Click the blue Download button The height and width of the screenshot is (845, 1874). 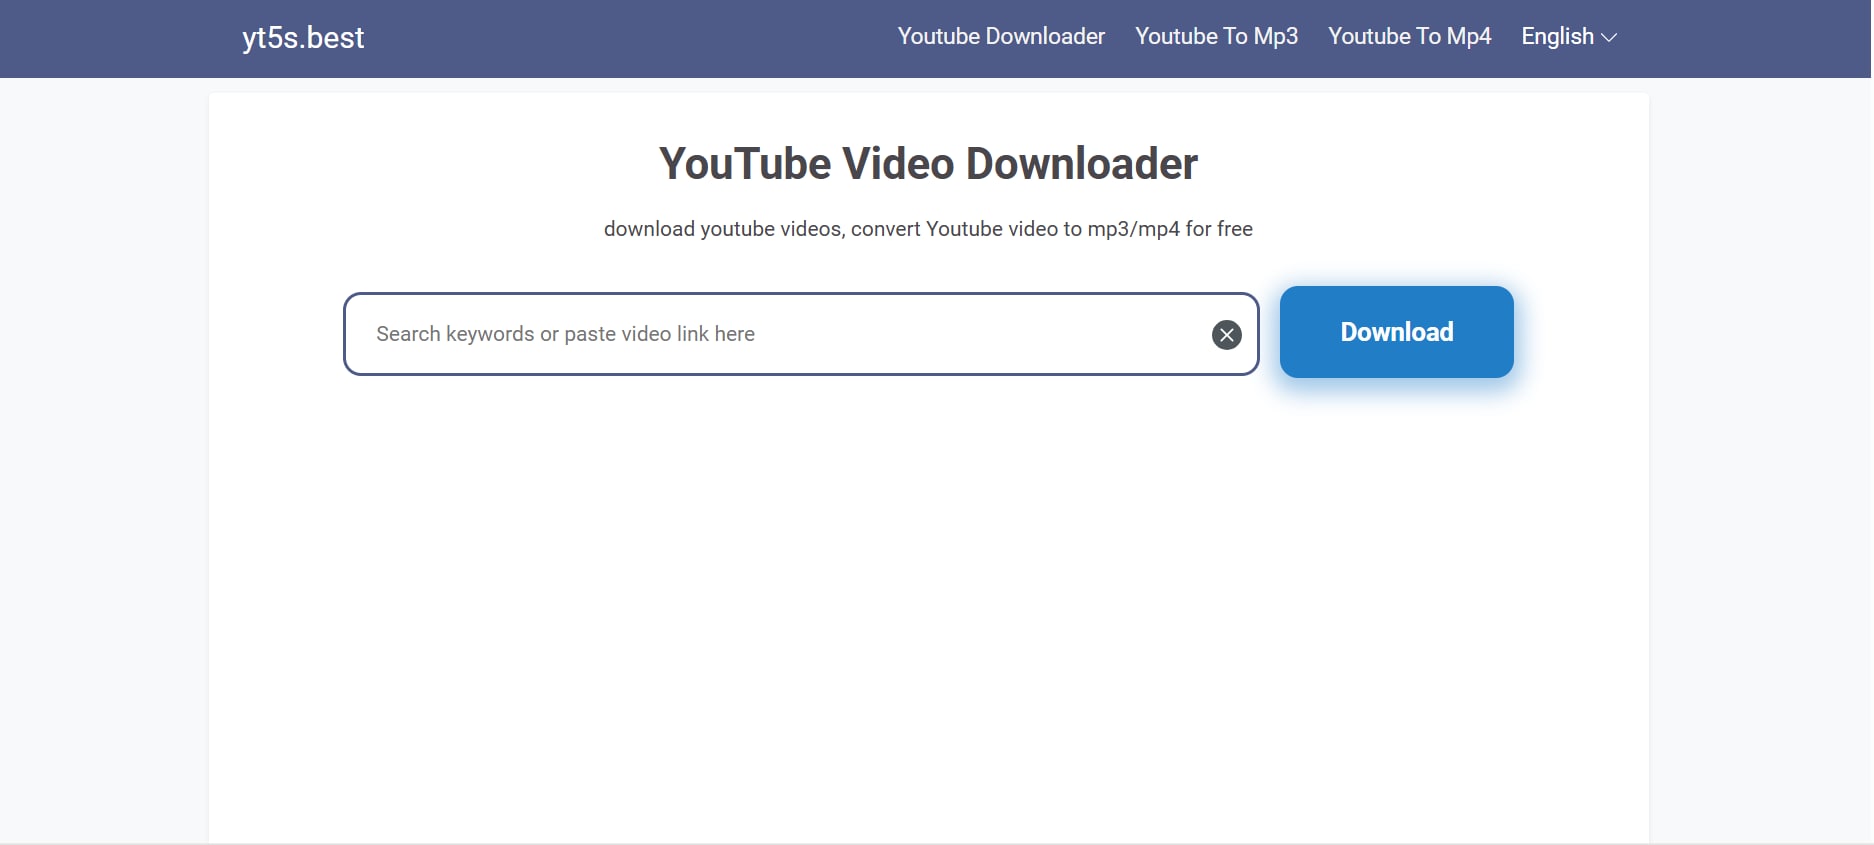point(1396,332)
